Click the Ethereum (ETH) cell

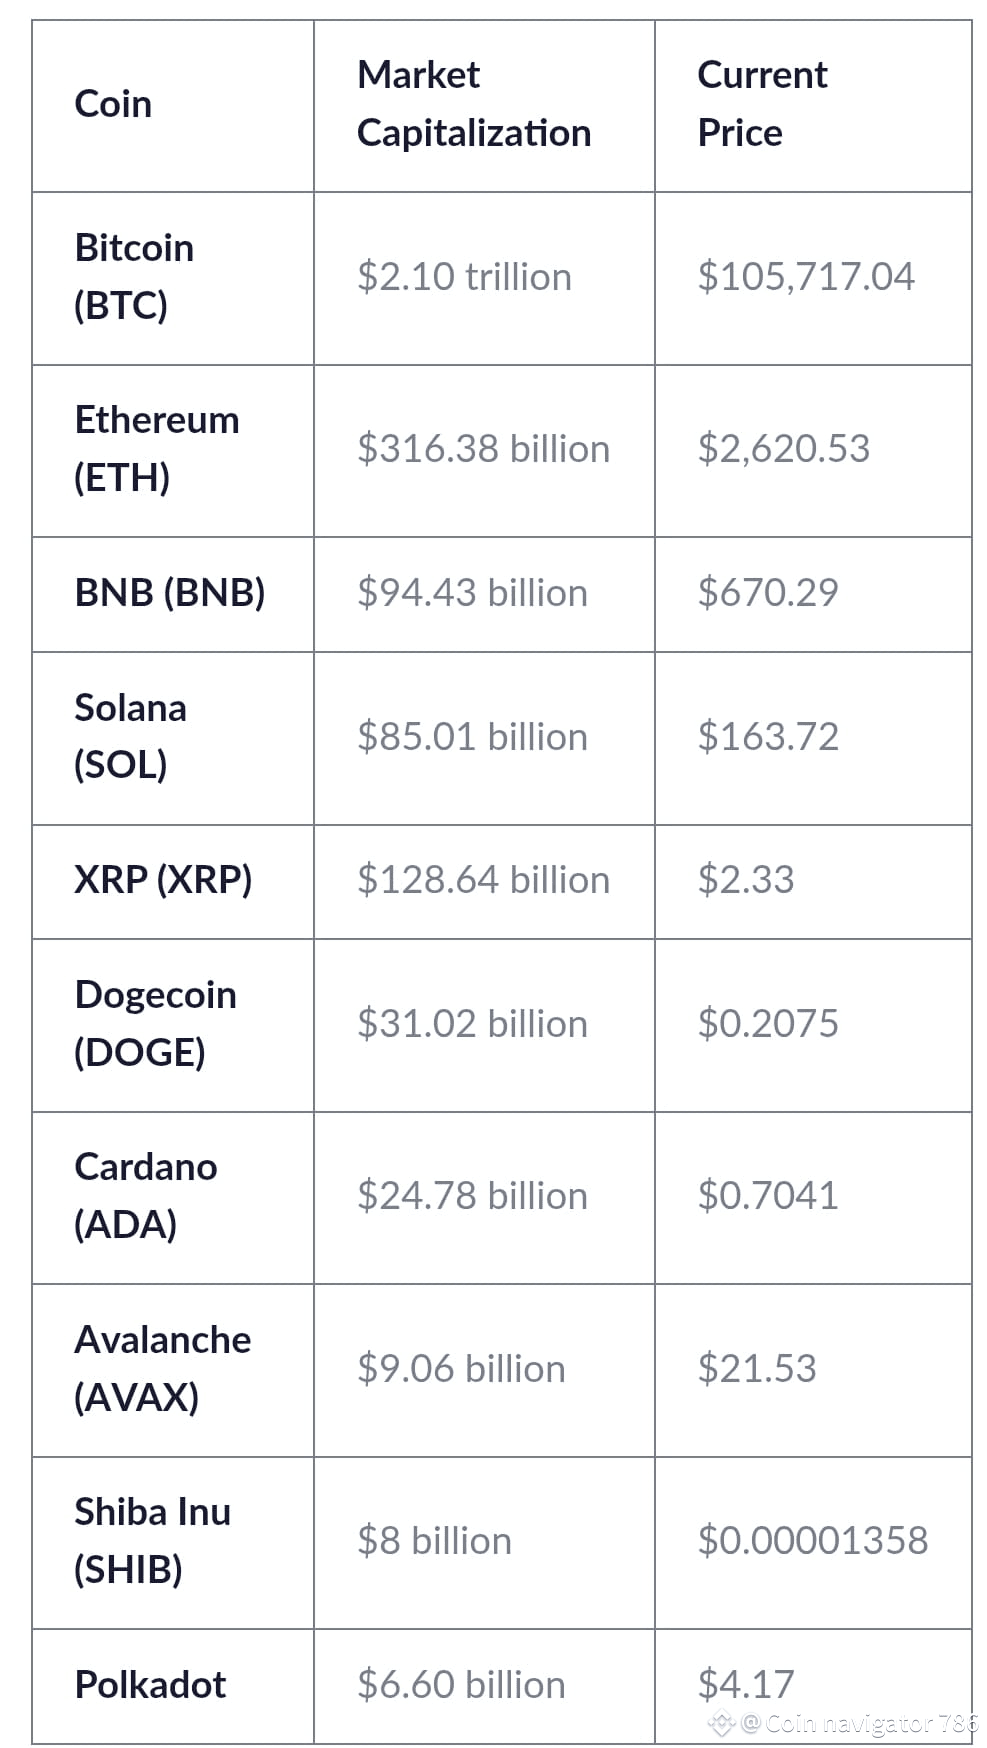click(x=173, y=451)
